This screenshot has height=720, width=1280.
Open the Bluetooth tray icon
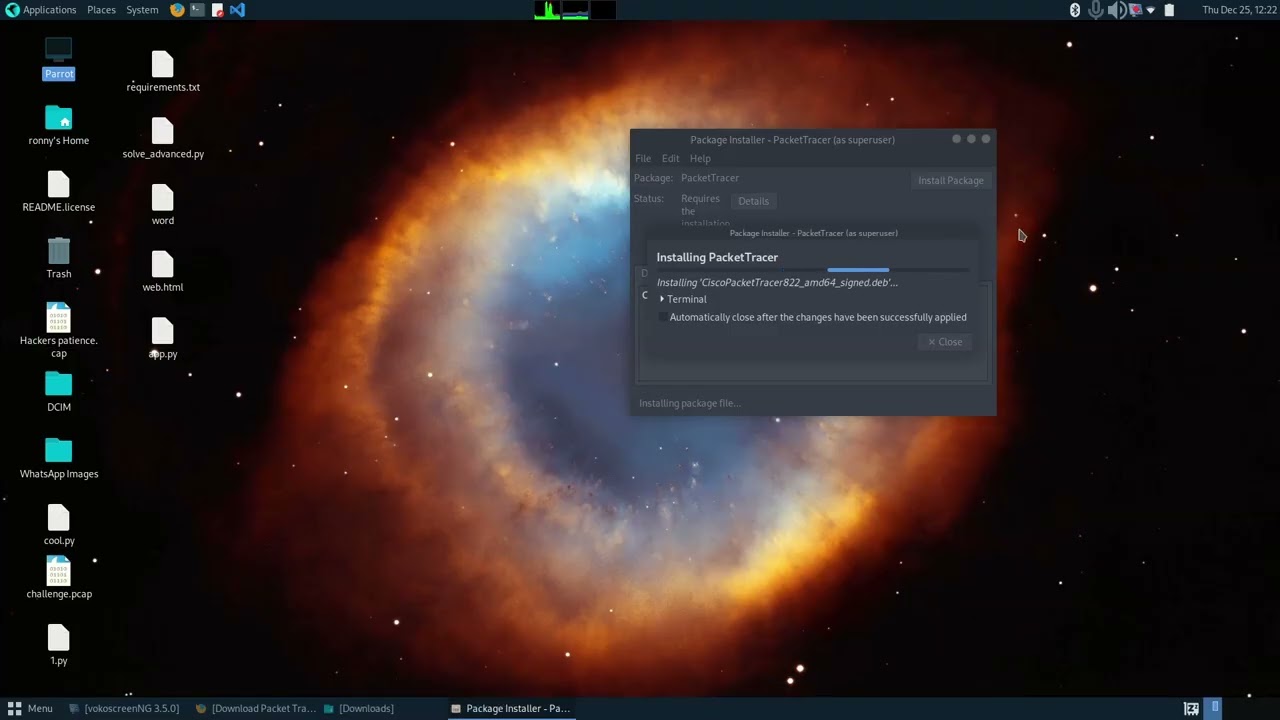(x=1076, y=10)
